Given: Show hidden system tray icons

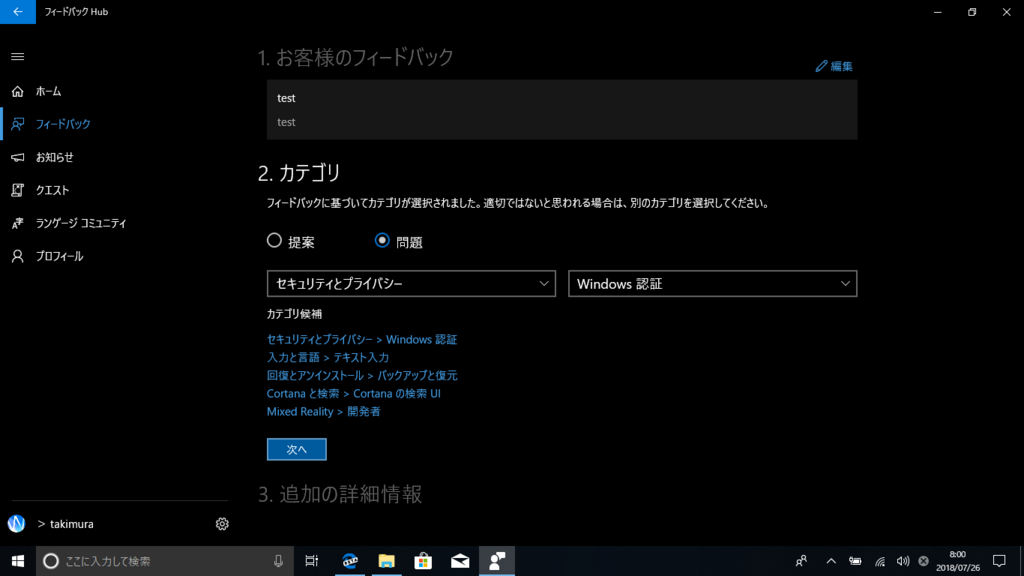Looking at the screenshot, I should coord(831,561).
